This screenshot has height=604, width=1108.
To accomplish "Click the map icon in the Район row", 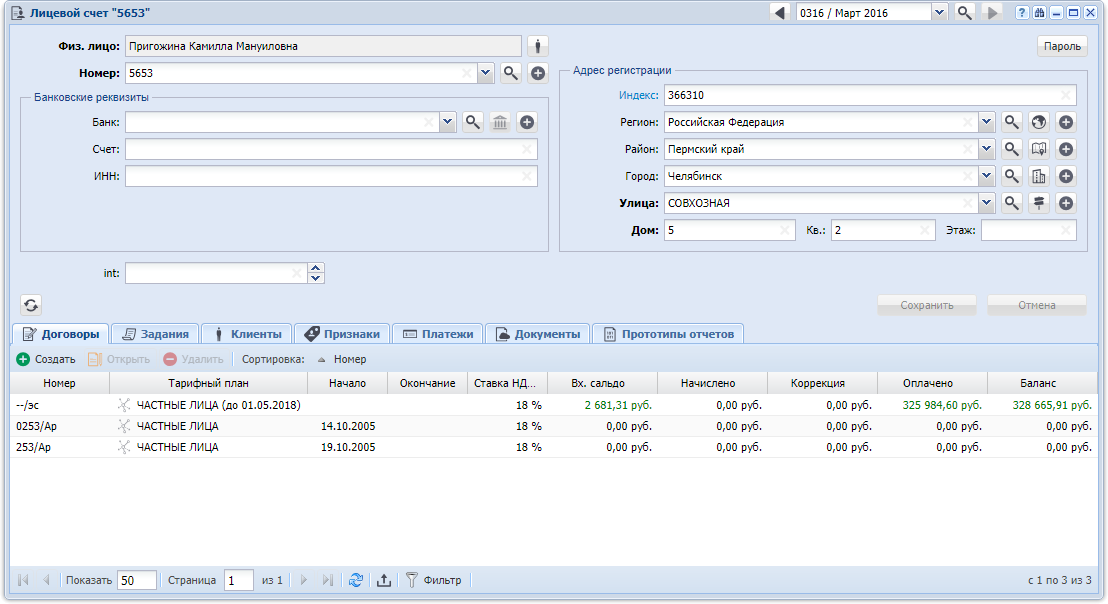I will (x=1039, y=149).
